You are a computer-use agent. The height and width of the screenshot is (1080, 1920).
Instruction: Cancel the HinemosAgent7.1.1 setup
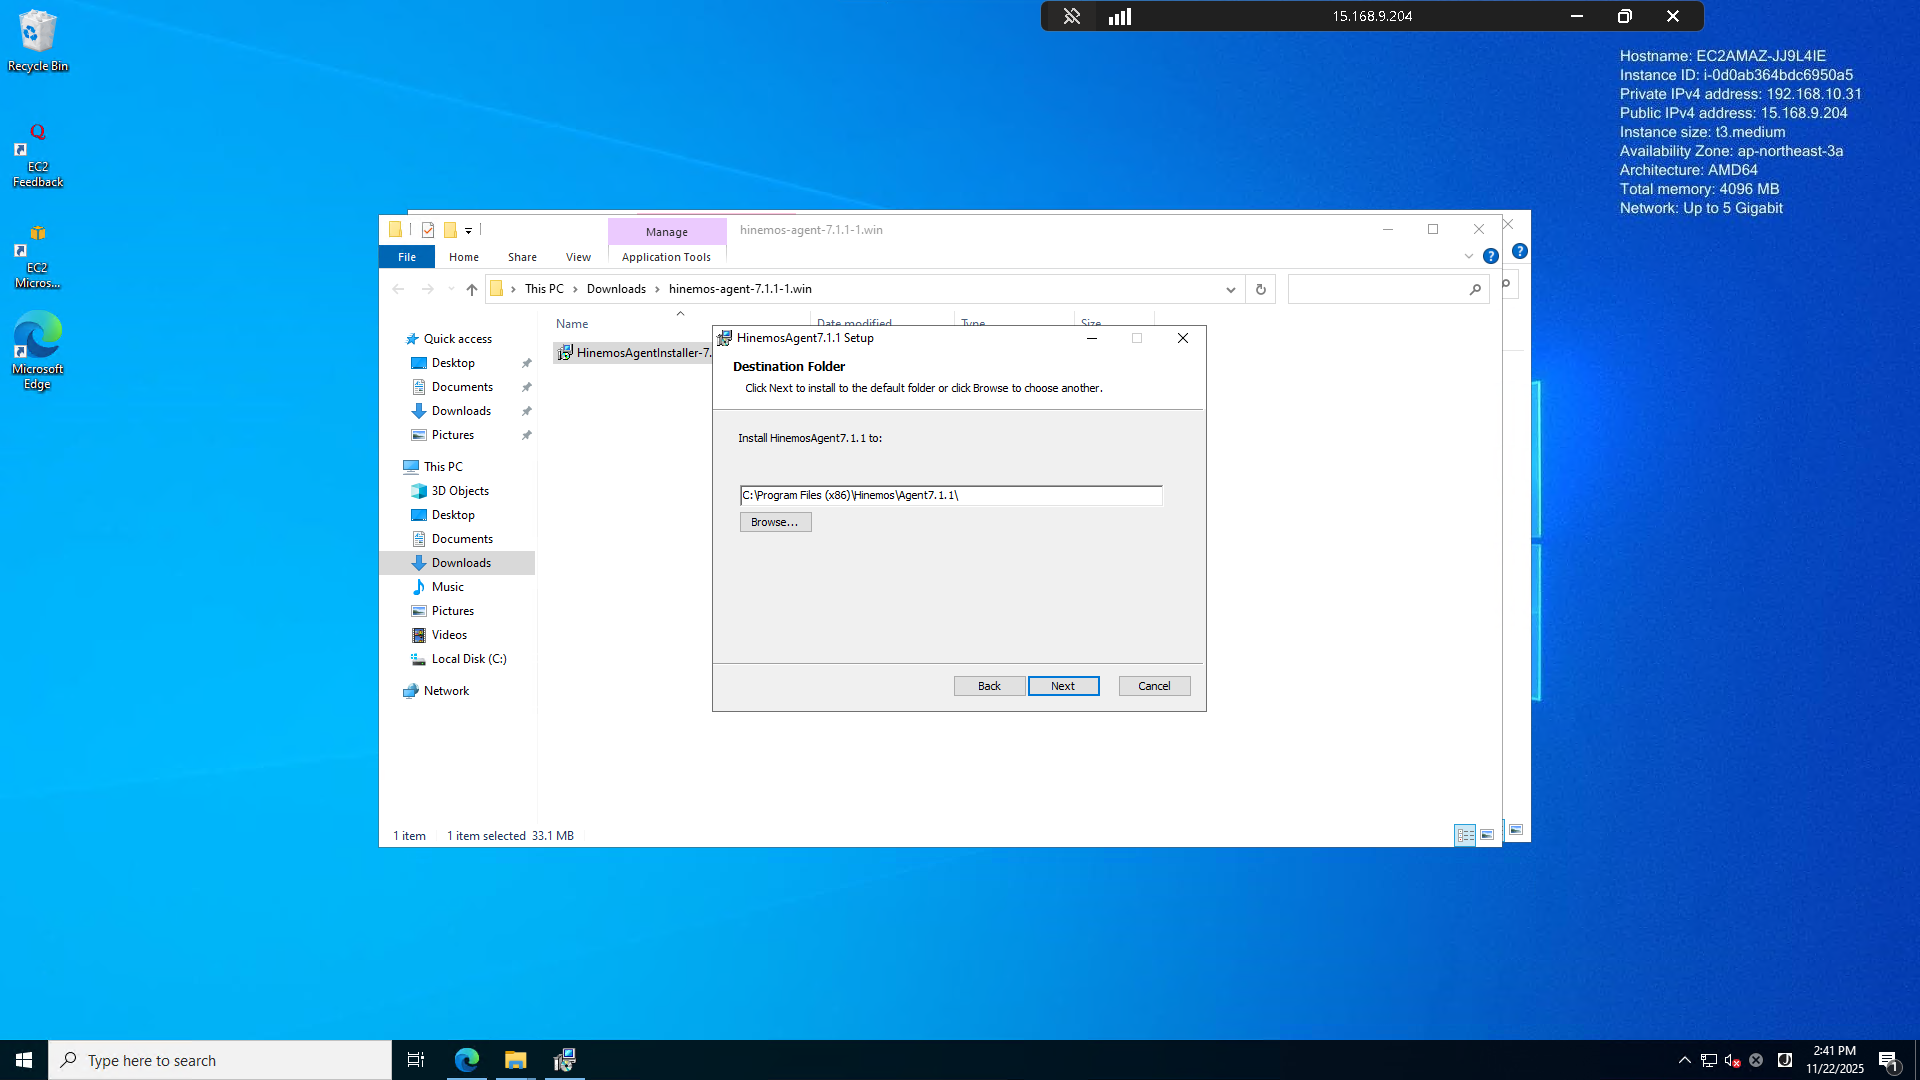click(x=1153, y=686)
